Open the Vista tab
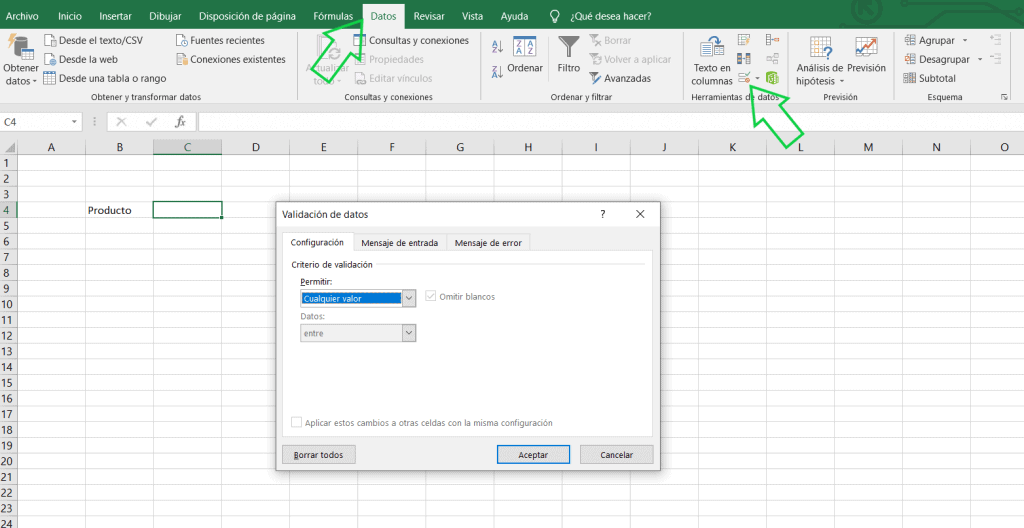The width and height of the screenshot is (1024, 528). click(x=472, y=16)
